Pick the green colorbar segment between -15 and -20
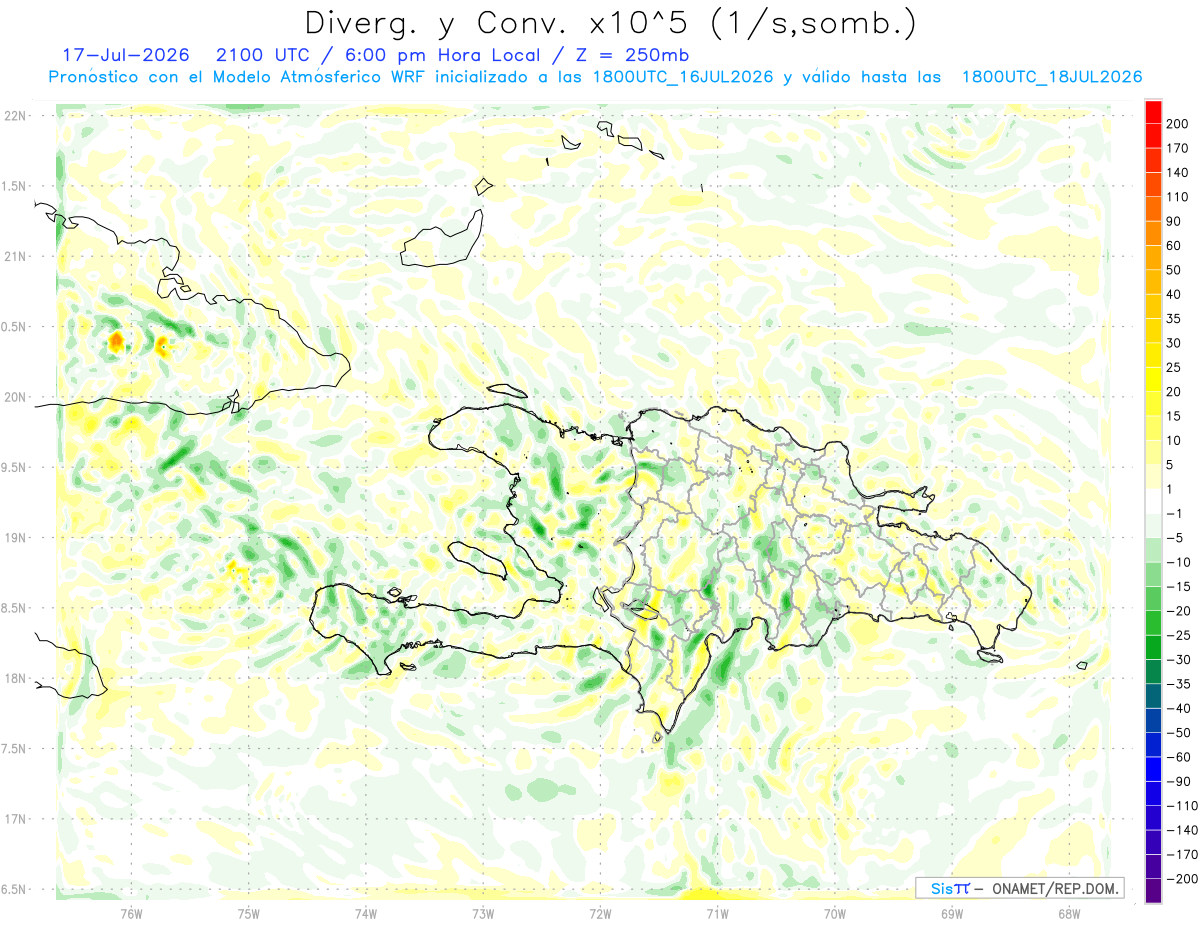Image resolution: width=1200 pixels, height=927 pixels. pyautogui.click(x=1153, y=599)
